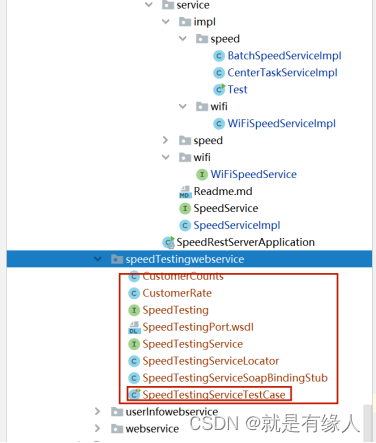Viewport: 376px width, 443px height.
Task: Open SpeedTestingServiceLocator class
Action: [211, 361]
